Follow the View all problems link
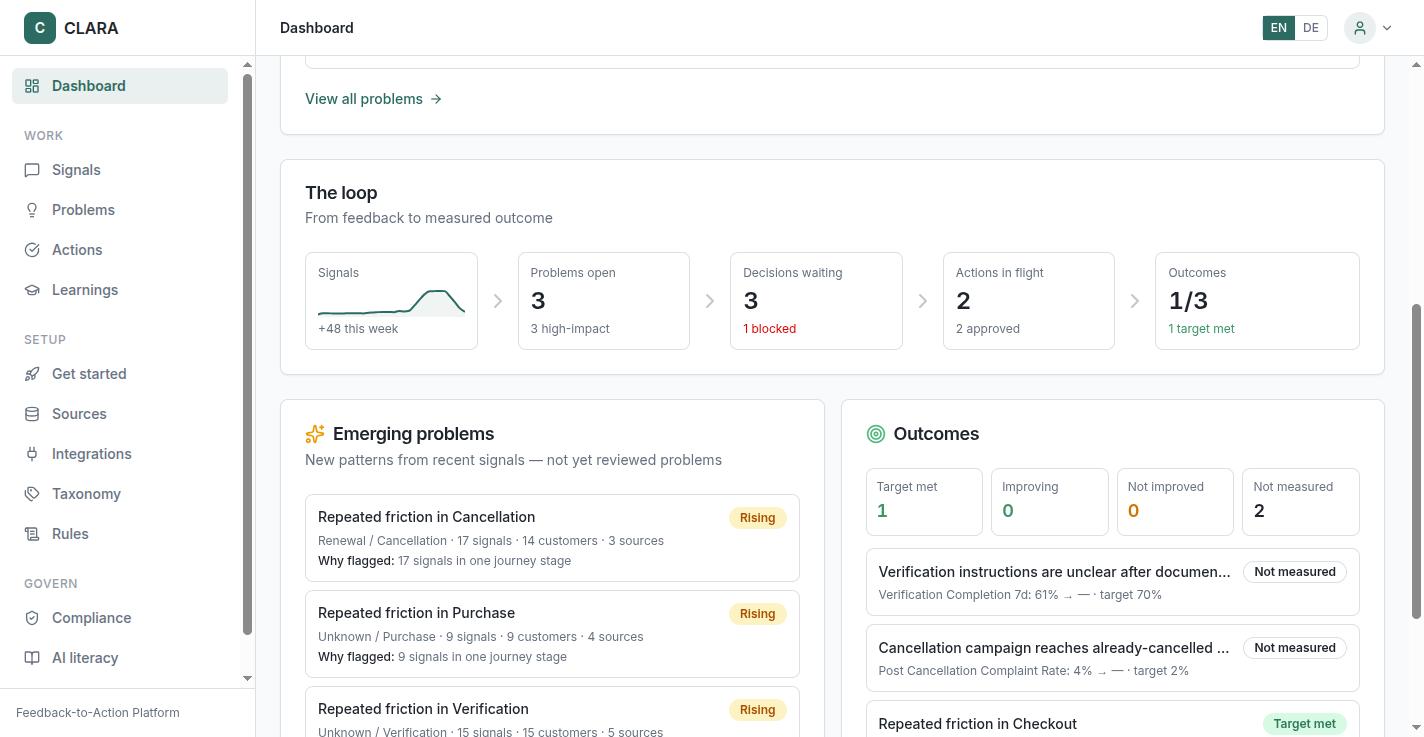 pos(373,99)
